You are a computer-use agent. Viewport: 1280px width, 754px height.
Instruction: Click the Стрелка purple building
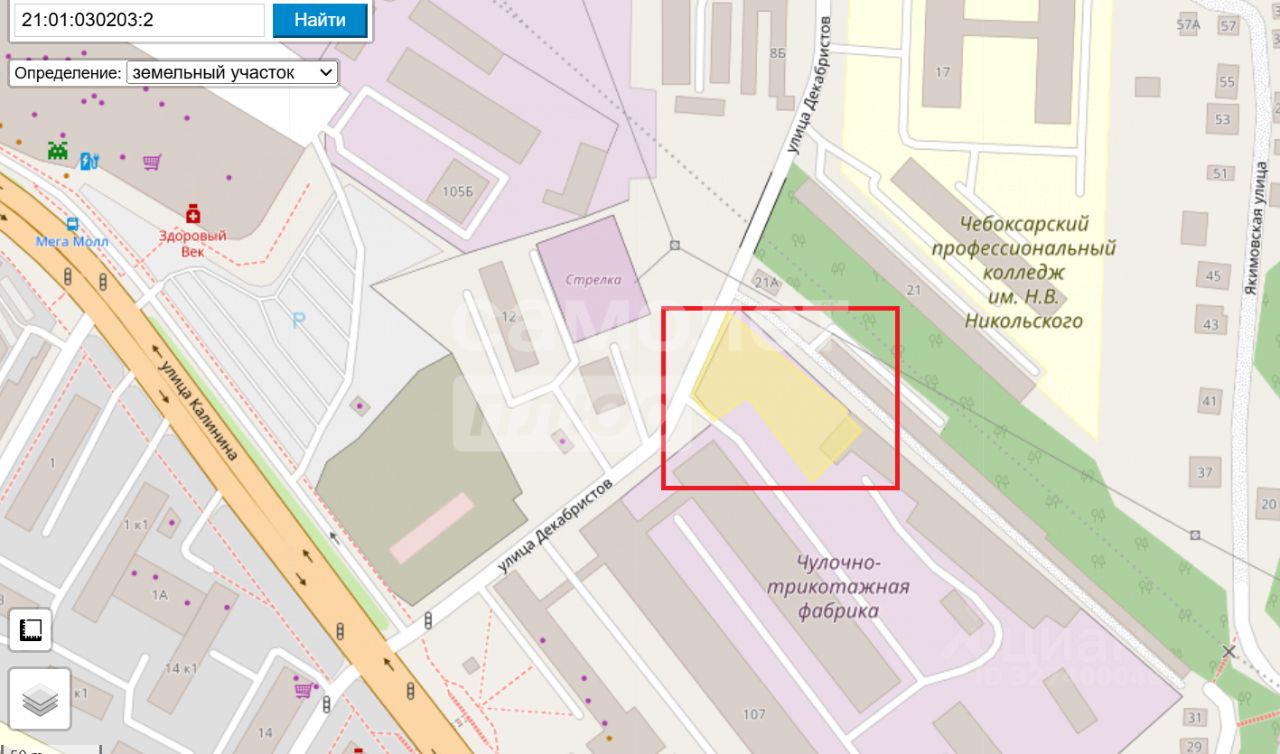[x=594, y=279]
